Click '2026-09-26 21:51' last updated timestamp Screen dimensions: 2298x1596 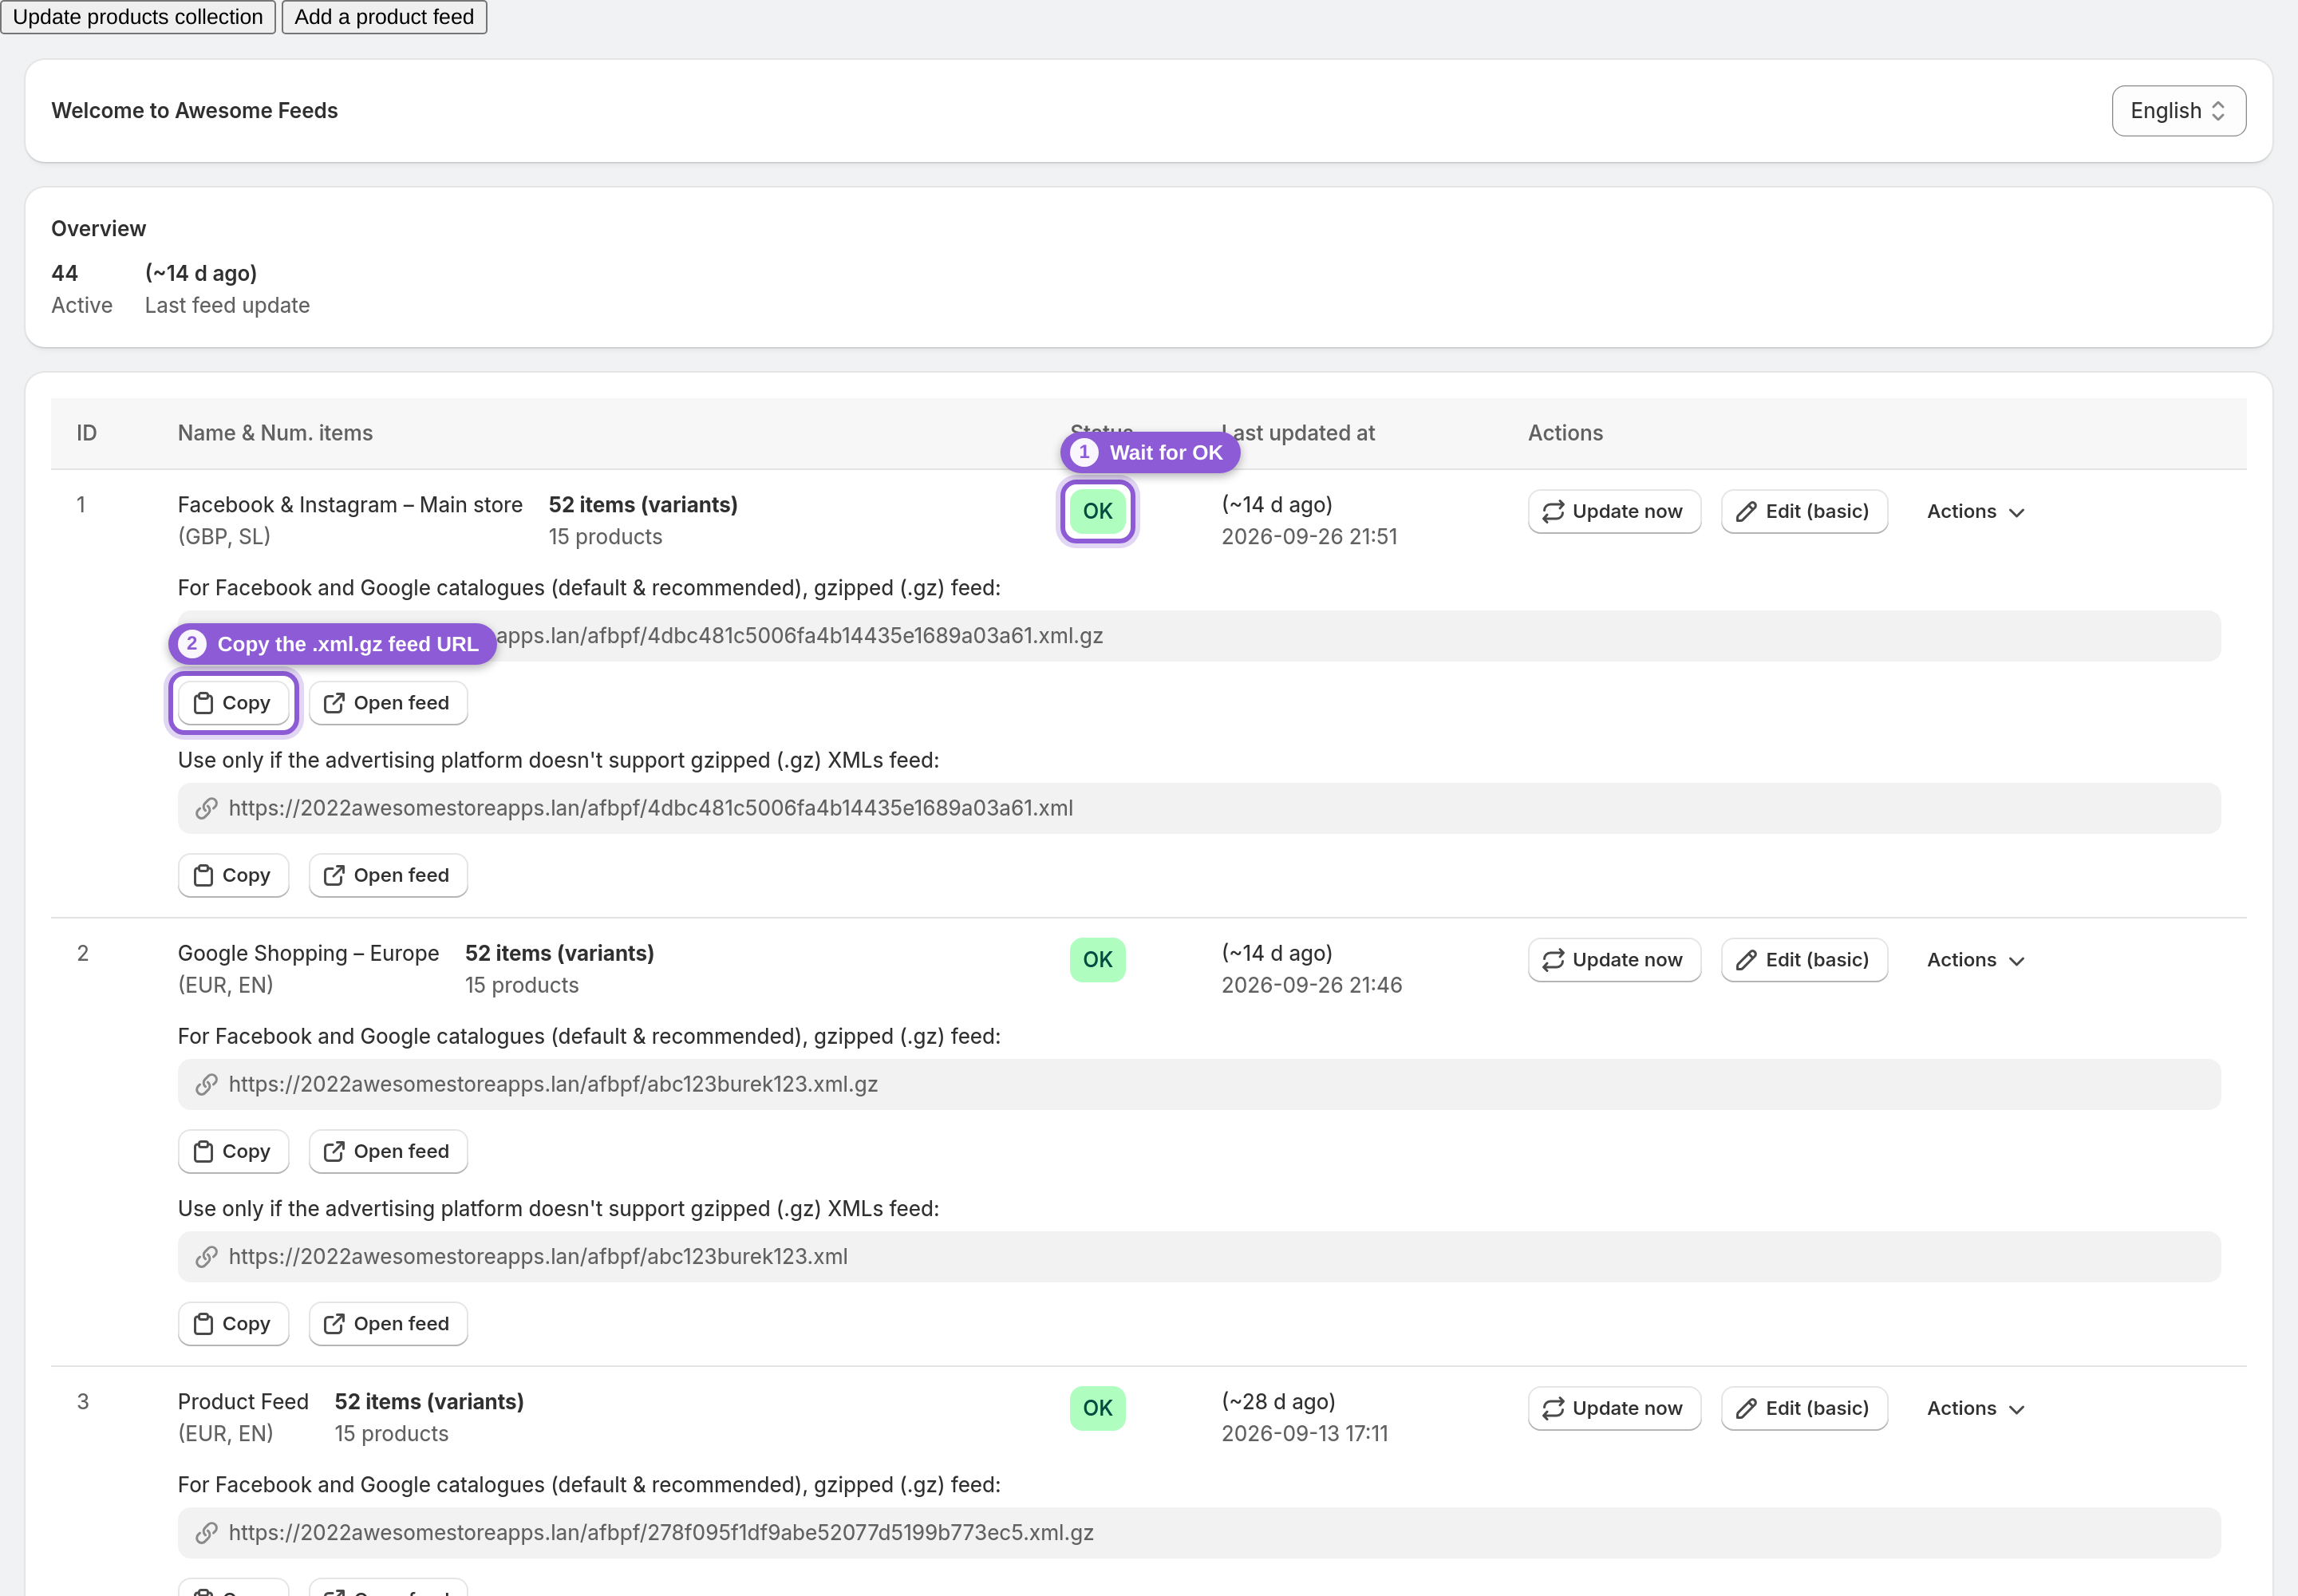[1309, 537]
